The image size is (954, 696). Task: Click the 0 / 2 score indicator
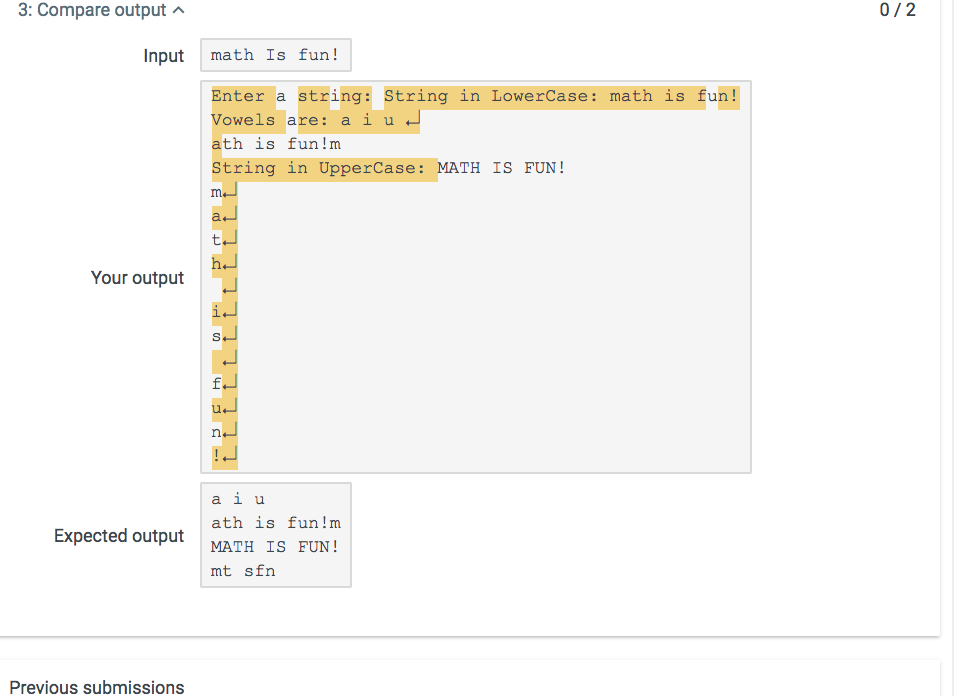coord(897,10)
